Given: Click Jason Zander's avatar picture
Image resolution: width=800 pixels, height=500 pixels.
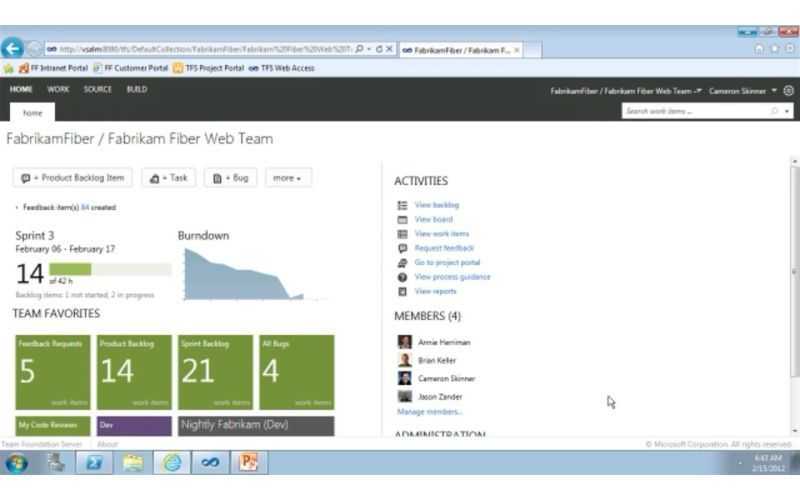Looking at the screenshot, I should tap(405, 396).
